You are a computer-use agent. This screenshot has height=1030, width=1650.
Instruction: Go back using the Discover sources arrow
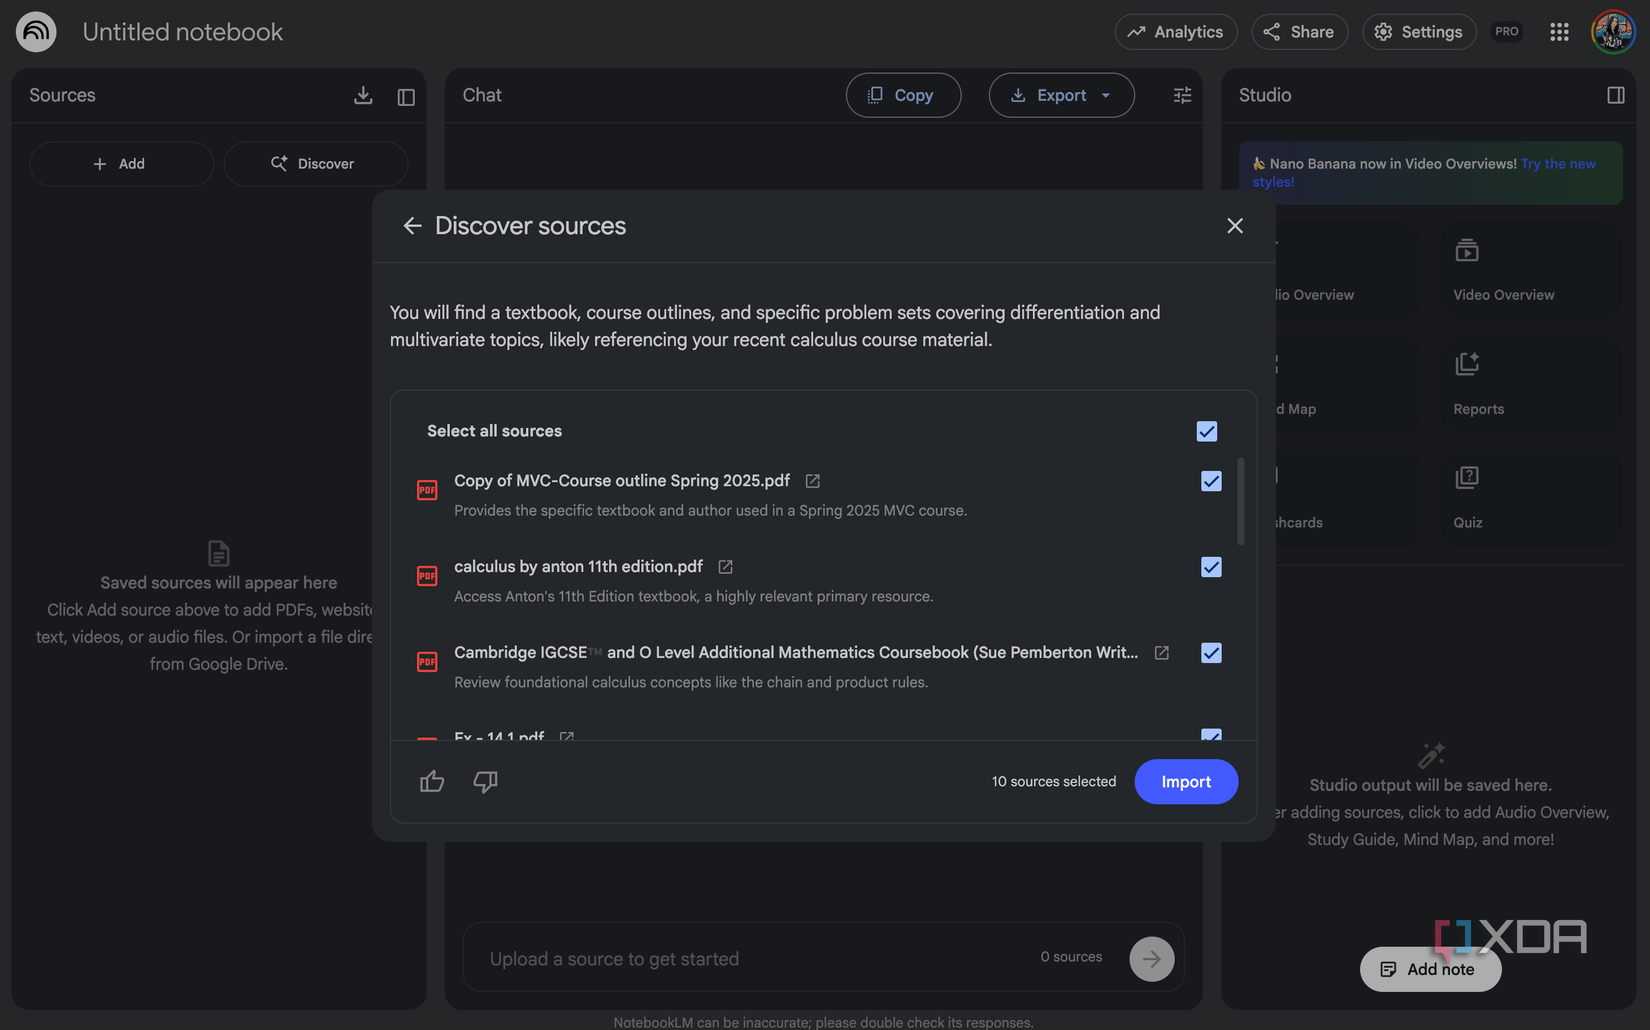pyautogui.click(x=412, y=226)
